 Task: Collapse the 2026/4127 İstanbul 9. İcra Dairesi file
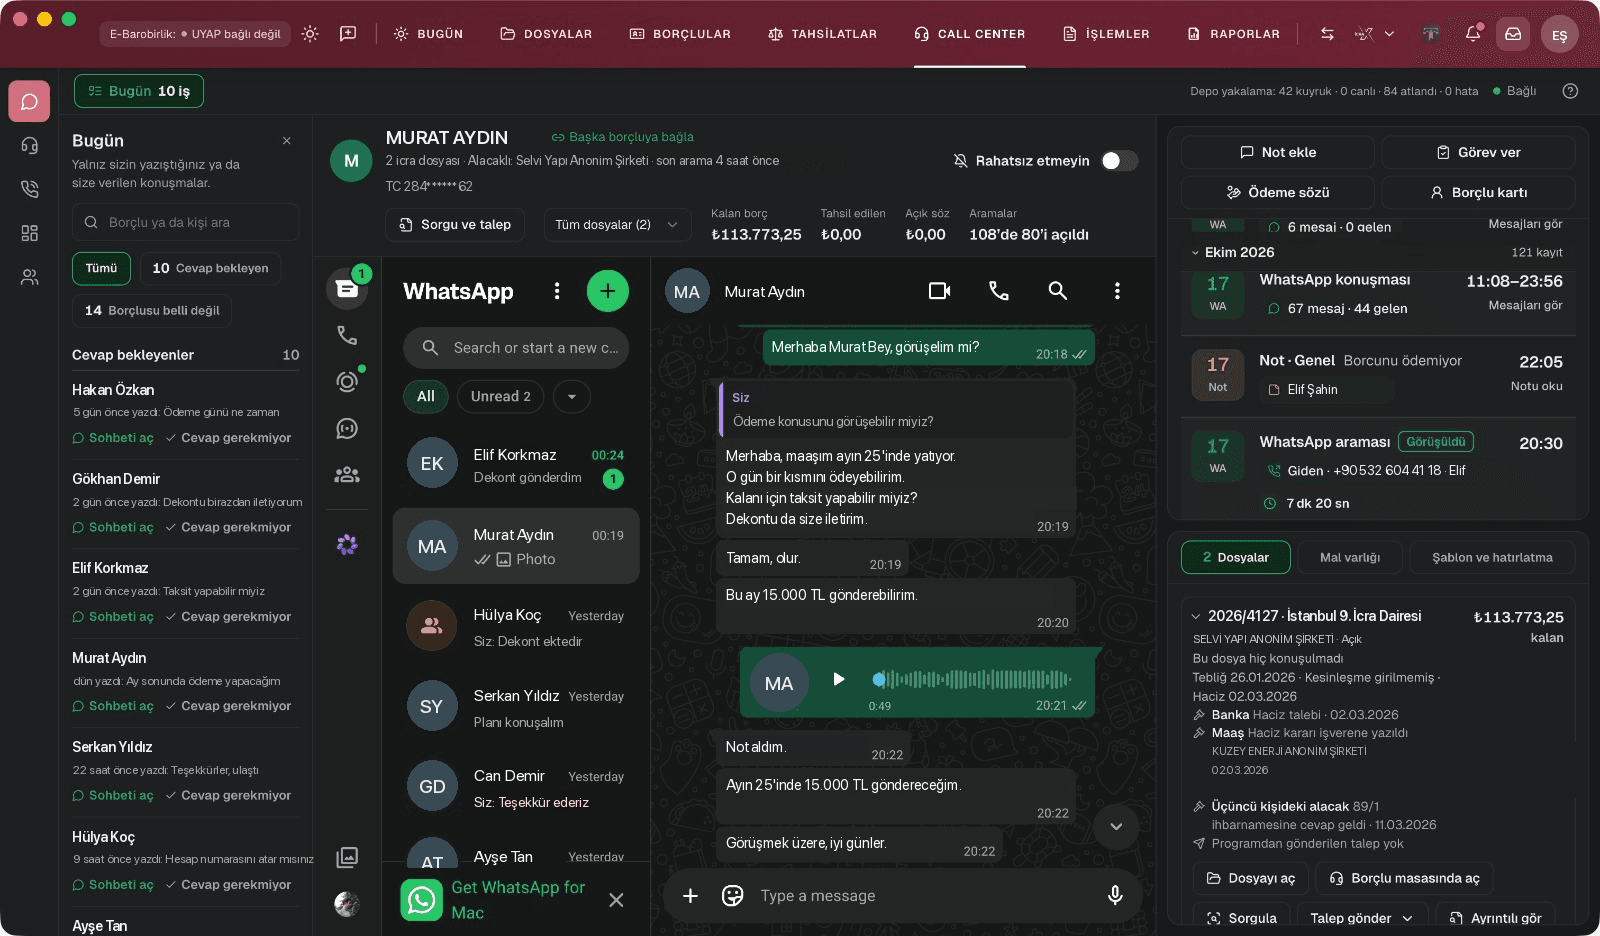pos(1196,617)
